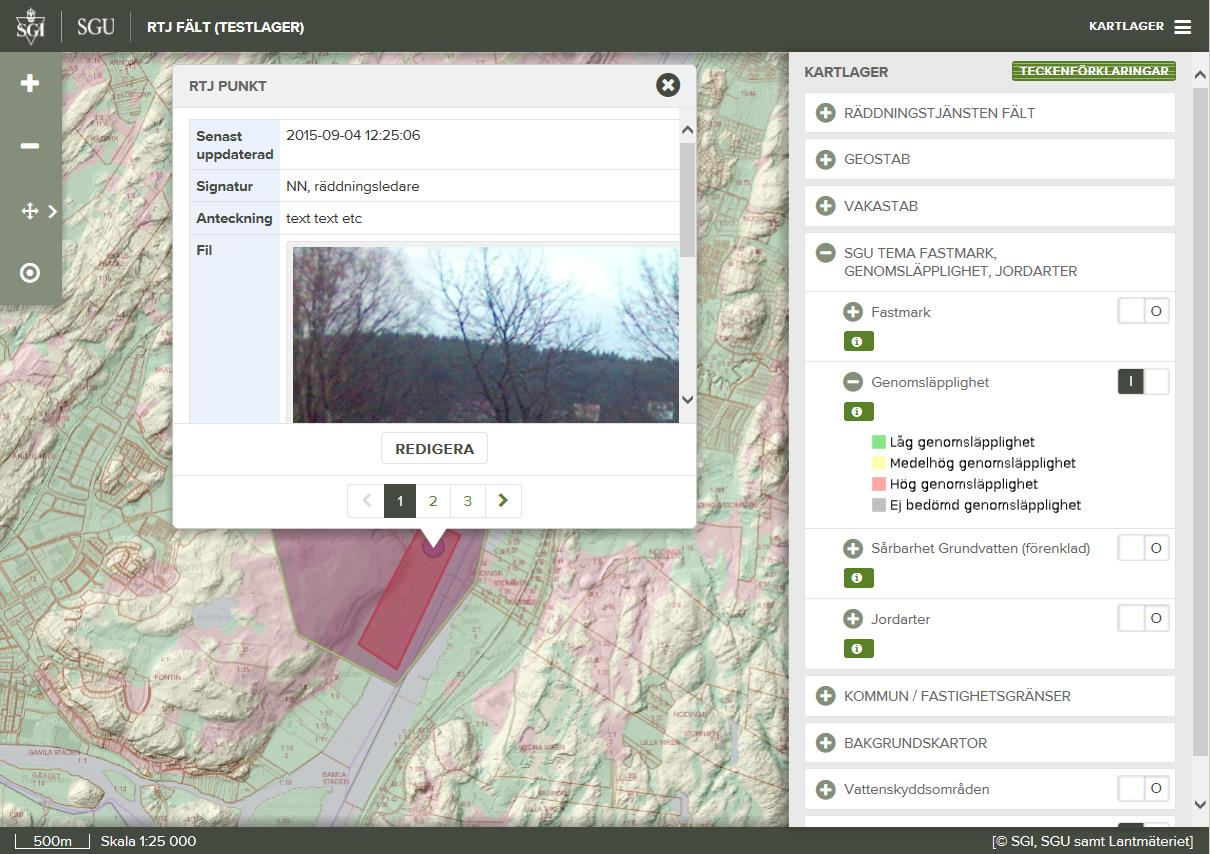Click the KARTLAGER panel heading
1210x854 pixels.
[x=846, y=72]
